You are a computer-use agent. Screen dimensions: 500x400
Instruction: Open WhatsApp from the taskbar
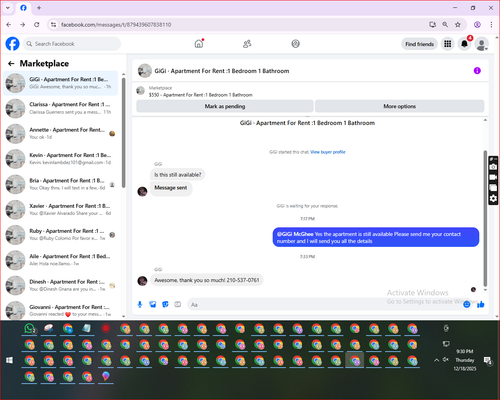(x=30, y=329)
